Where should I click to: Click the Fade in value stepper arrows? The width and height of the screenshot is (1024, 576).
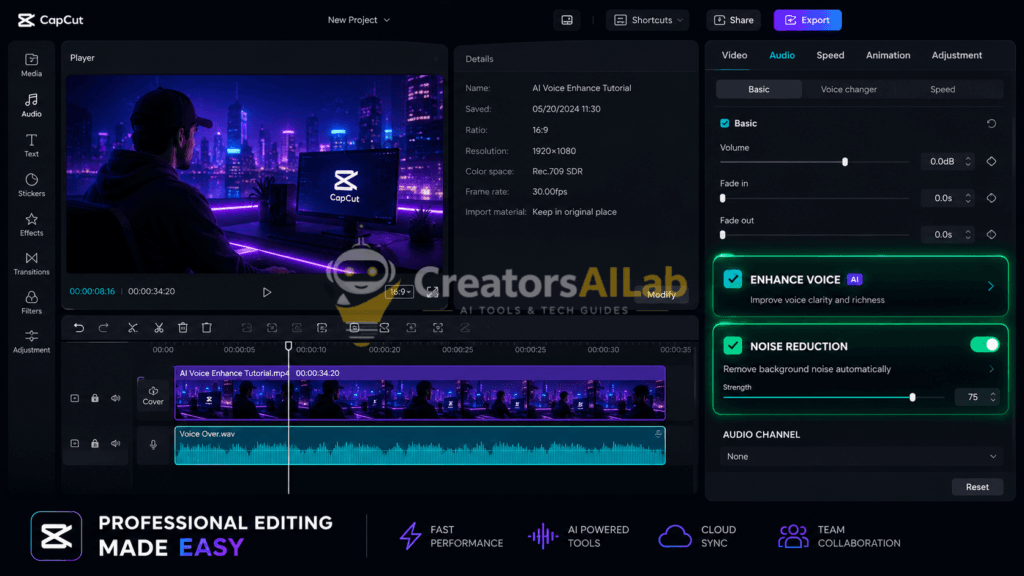click(968, 198)
